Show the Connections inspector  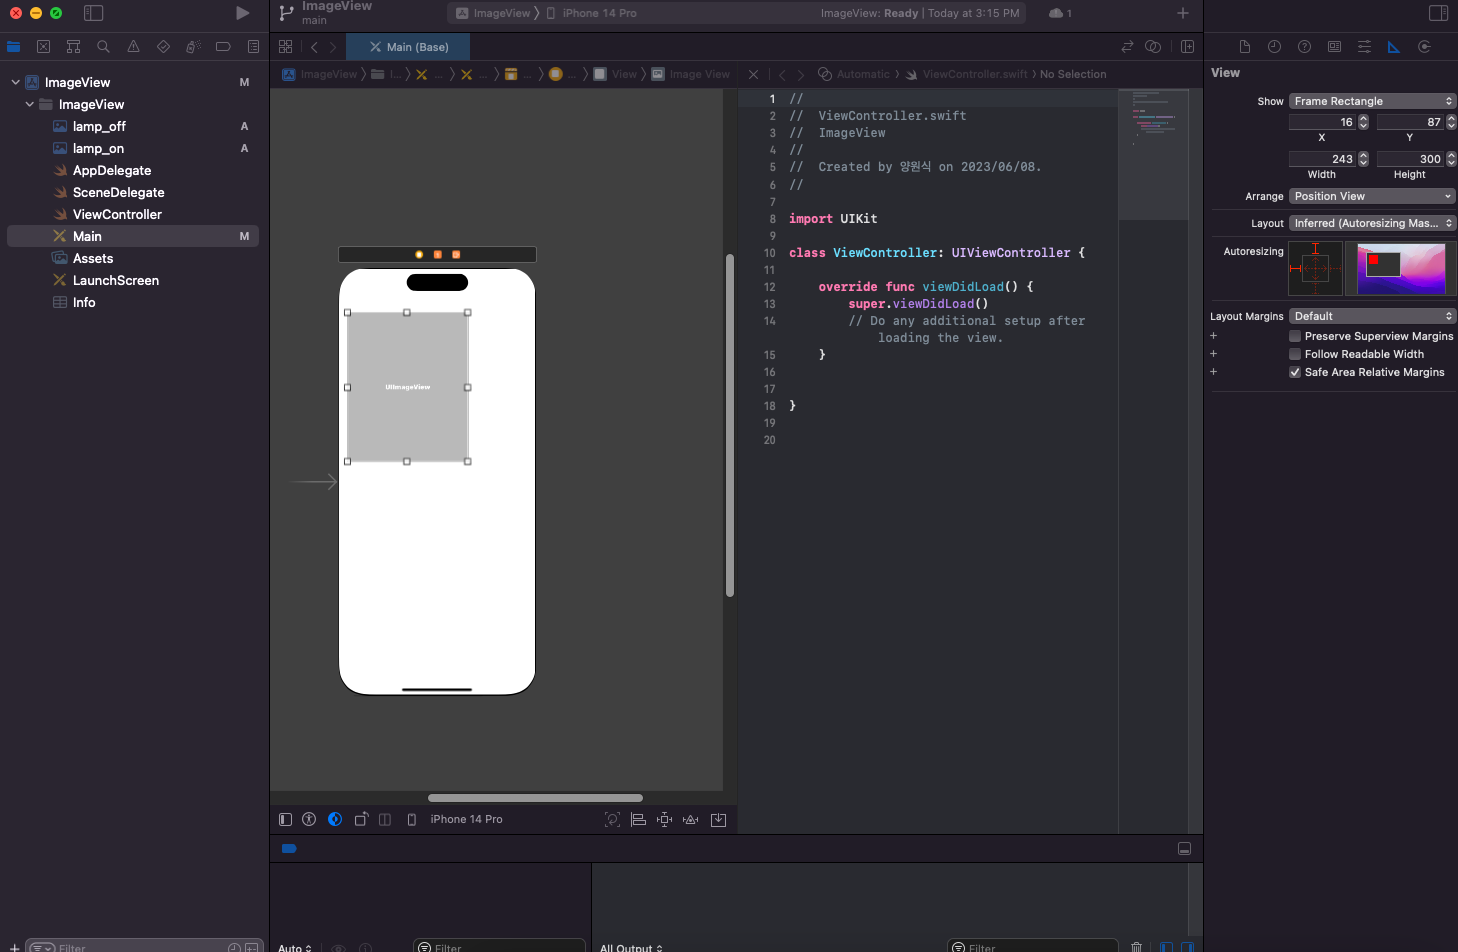pos(1424,47)
